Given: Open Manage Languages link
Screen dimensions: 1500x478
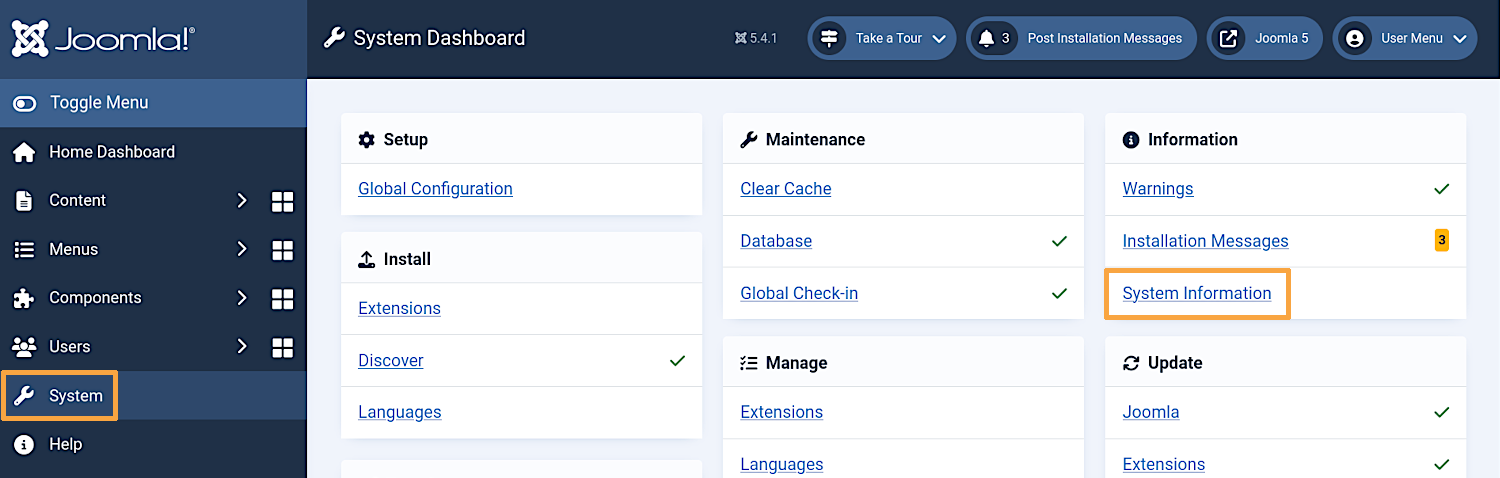Looking at the screenshot, I should pos(782,464).
